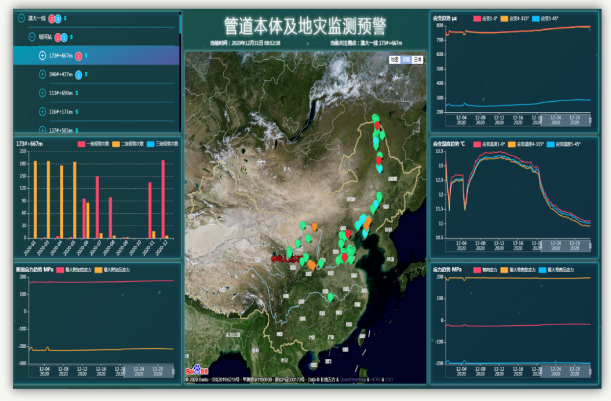Image resolution: width=611 pixels, height=401 pixels.
Task: Click the Baidu logo on the map
Action: [197, 369]
